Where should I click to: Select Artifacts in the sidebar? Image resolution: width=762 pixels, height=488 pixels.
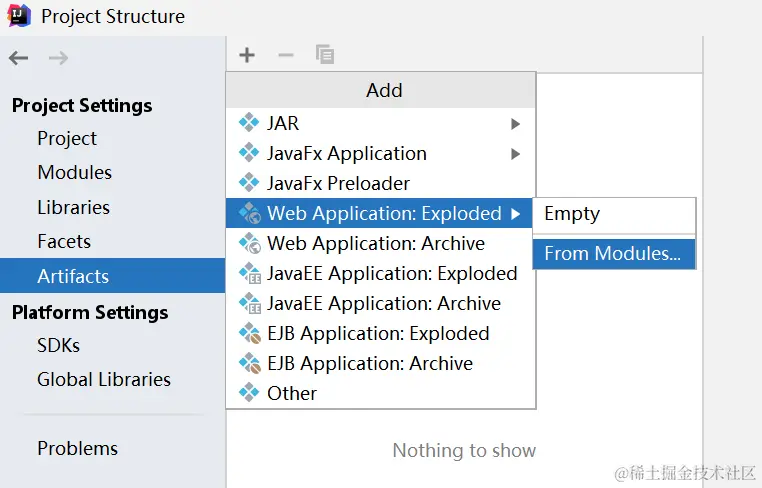[112, 276]
